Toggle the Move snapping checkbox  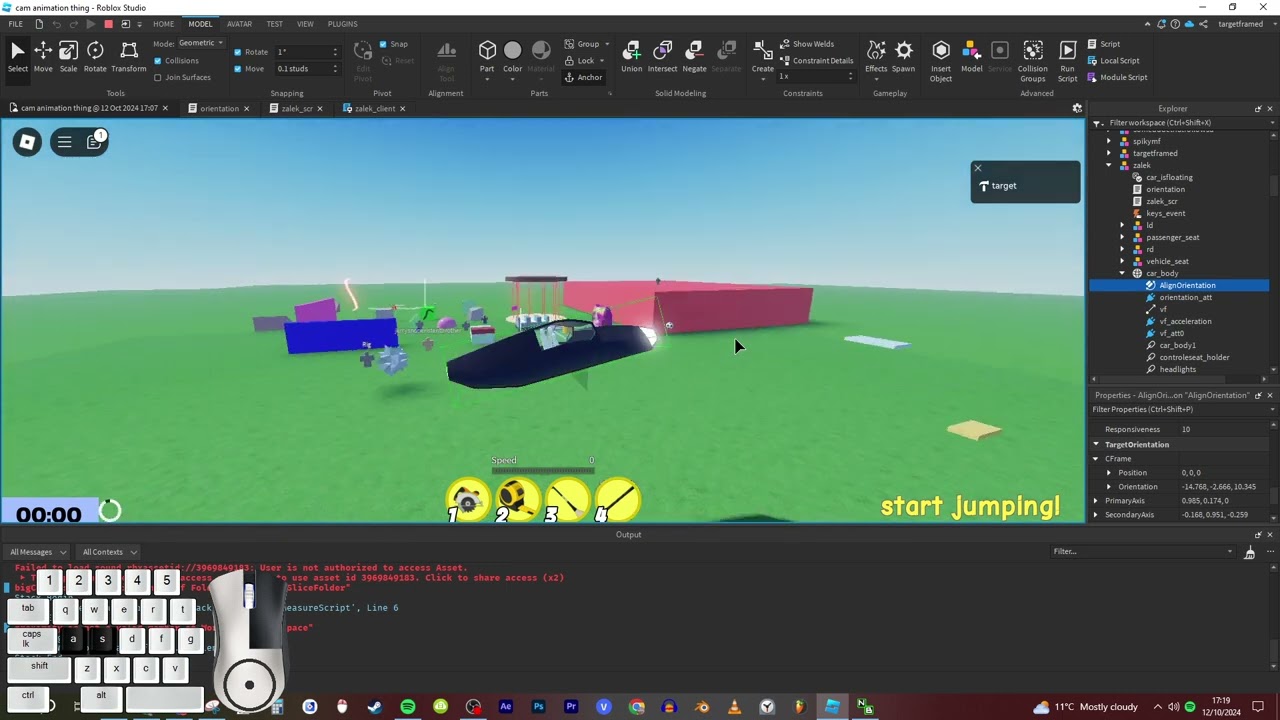238,69
